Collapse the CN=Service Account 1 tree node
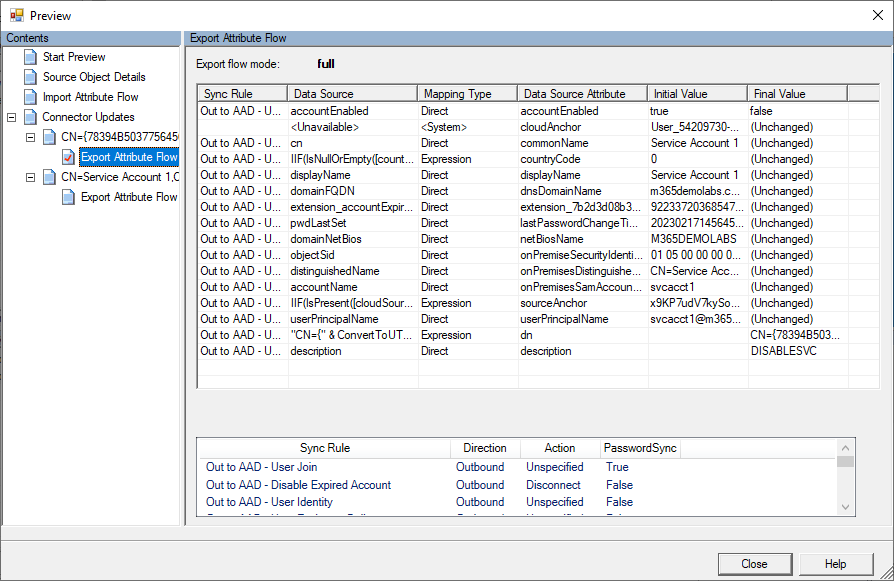The height and width of the screenshot is (581, 894). [30, 177]
